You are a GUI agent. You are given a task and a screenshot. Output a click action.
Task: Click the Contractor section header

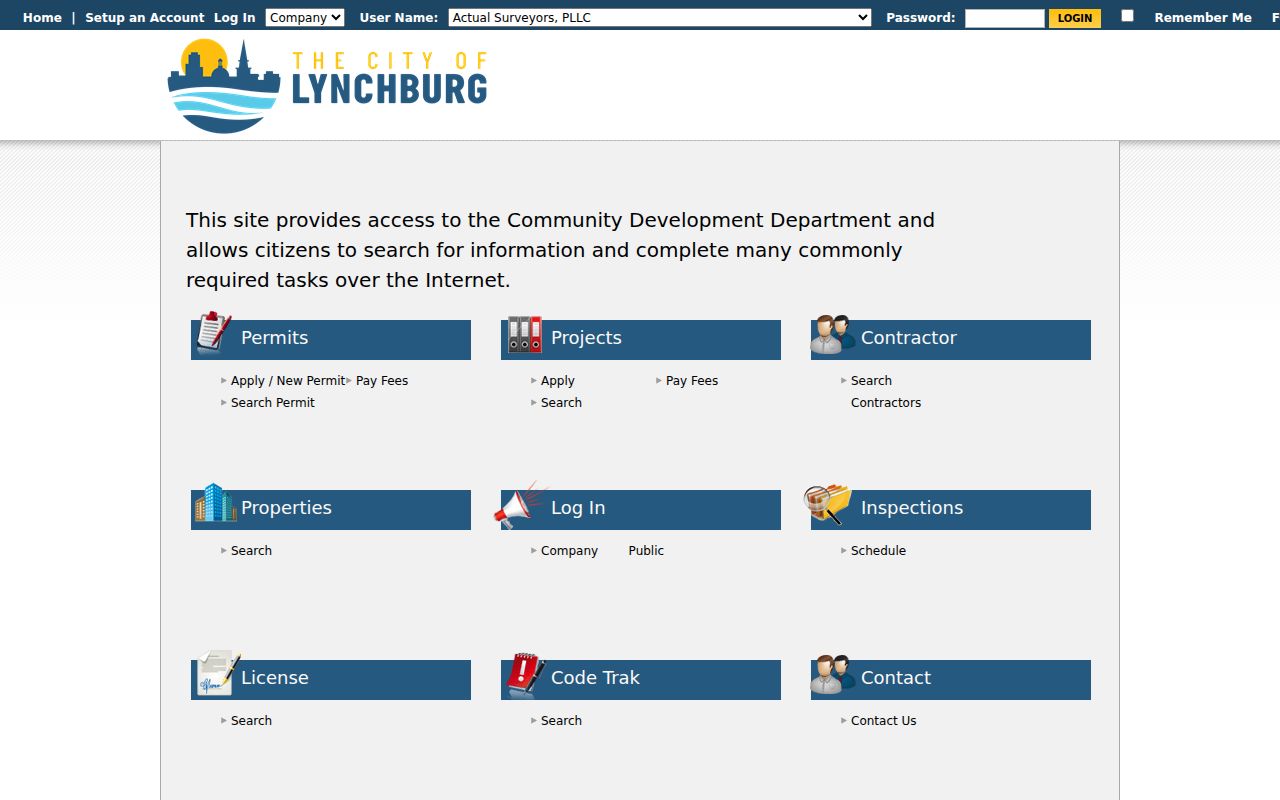(951, 340)
